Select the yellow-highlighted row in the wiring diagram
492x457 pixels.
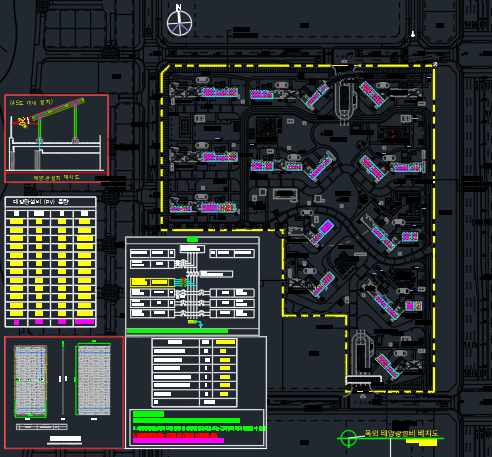(152, 282)
